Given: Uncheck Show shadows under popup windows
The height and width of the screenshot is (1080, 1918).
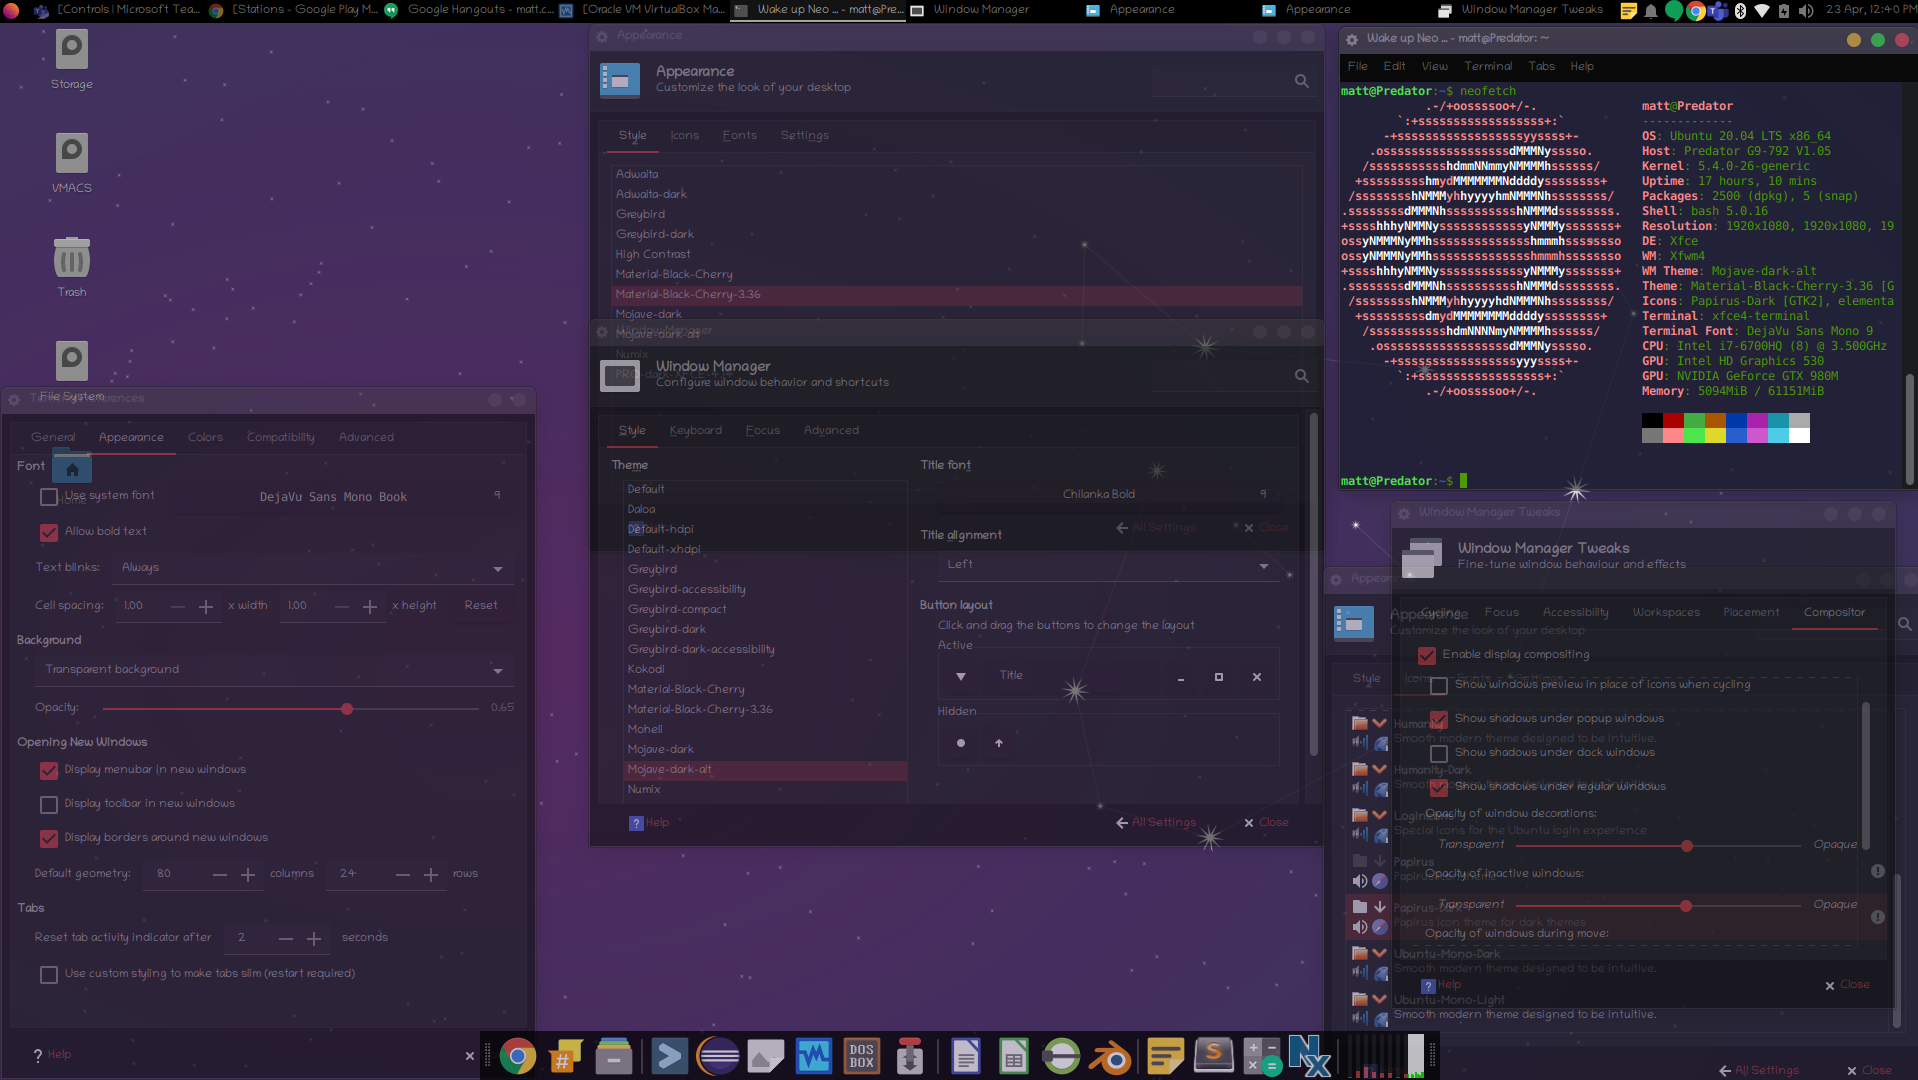Looking at the screenshot, I should [x=1439, y=720].
